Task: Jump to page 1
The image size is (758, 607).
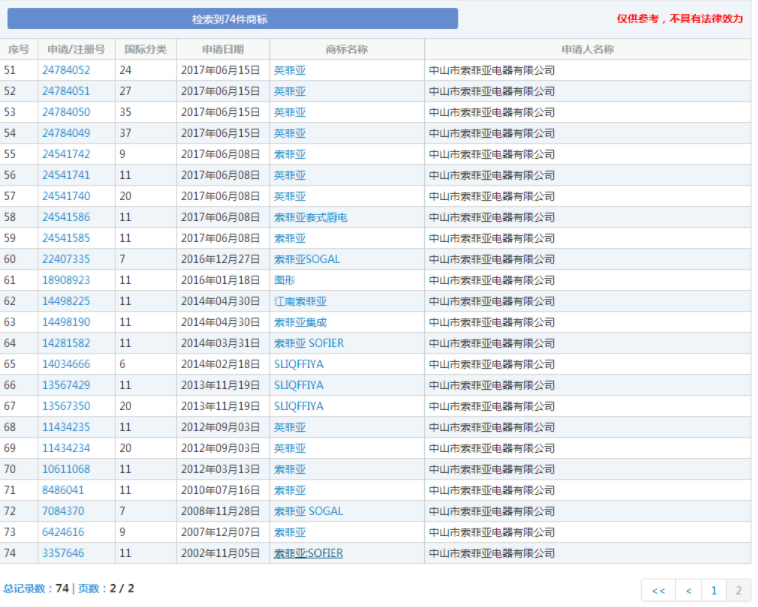Action: tap(714, 591)
